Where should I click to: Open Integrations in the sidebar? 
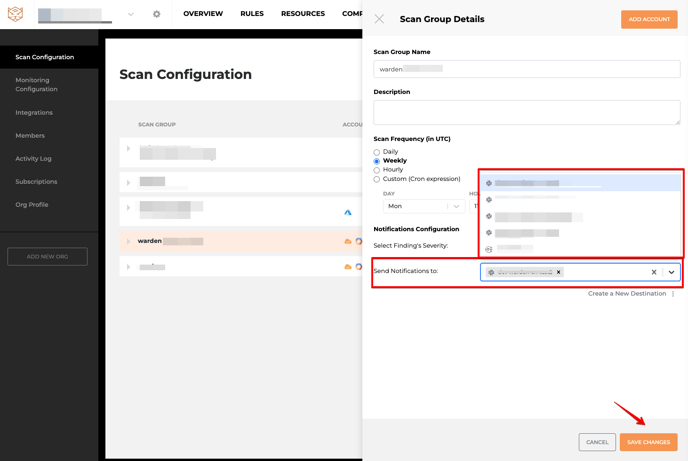point(34,113)
